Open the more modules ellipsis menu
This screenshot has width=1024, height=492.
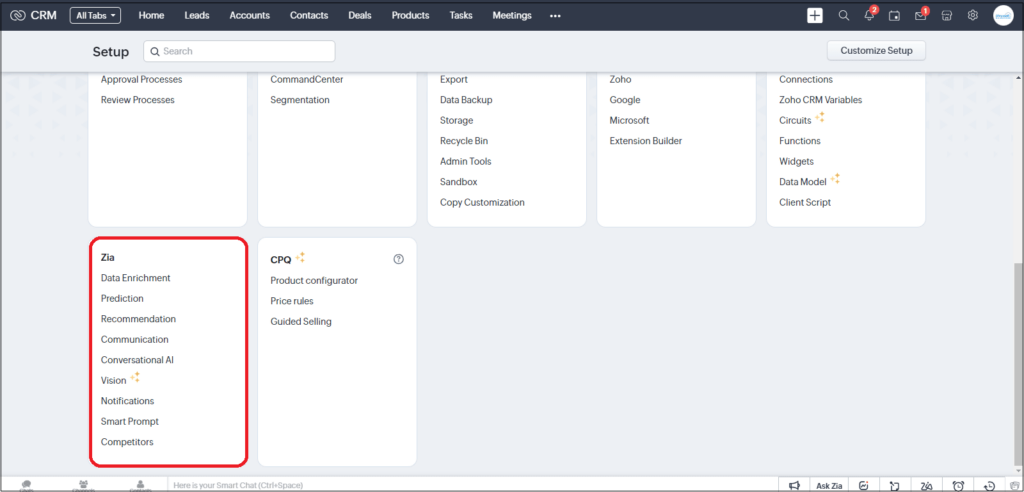pyautogui.click(x=555, y=16)
